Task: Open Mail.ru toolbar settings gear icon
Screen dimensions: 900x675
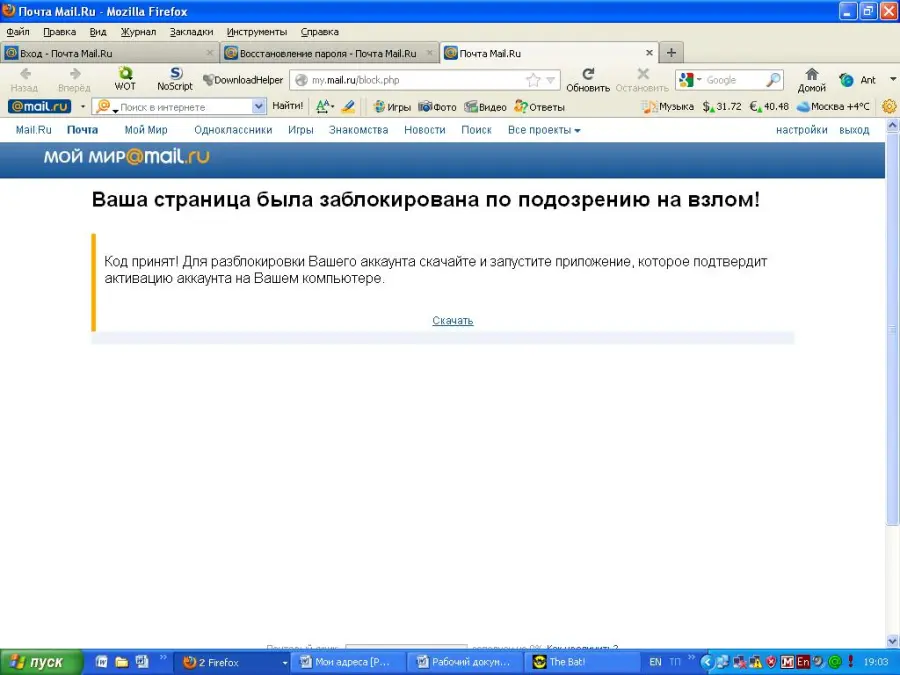Action: click(889, 106)
